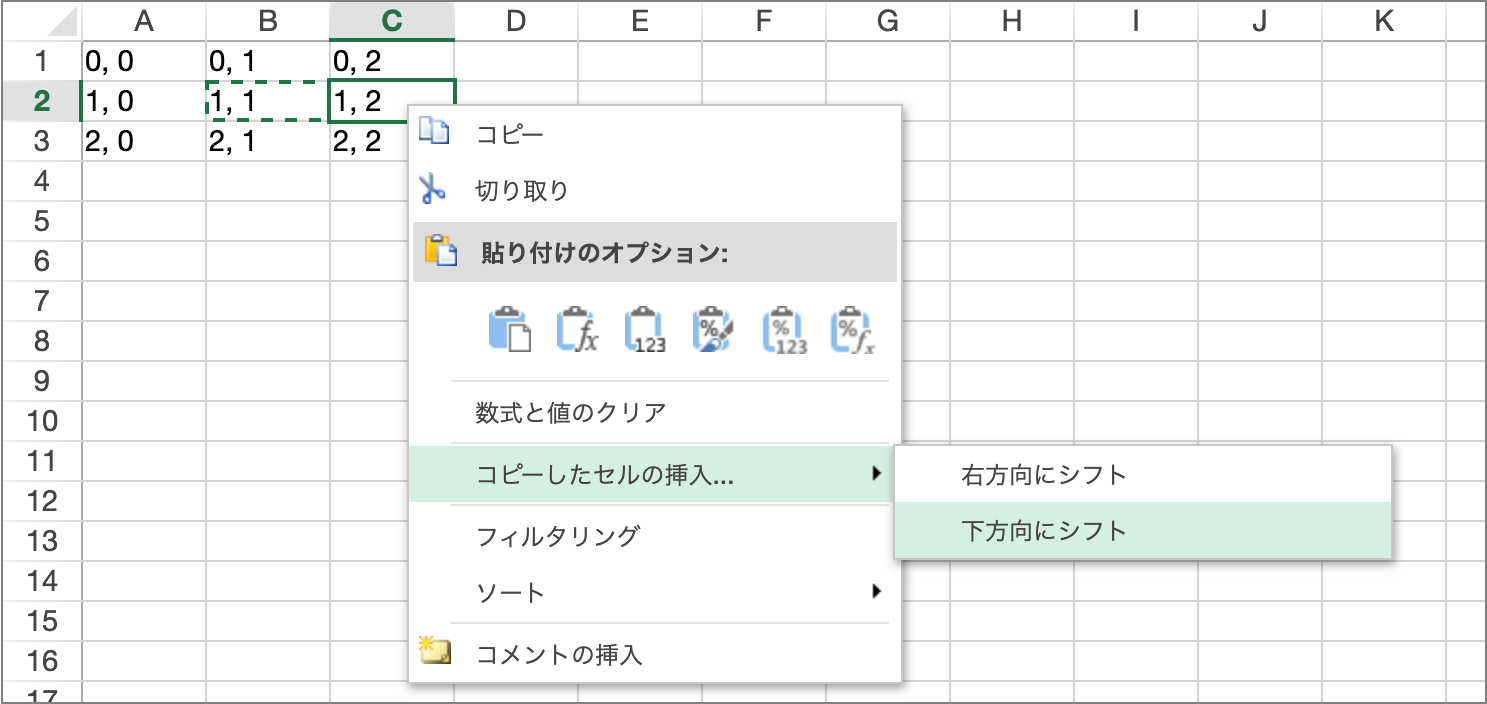Screen dimensions: 1487x704
Task: Click cell containing "2, 0"
Action: [x=144, y=141]
